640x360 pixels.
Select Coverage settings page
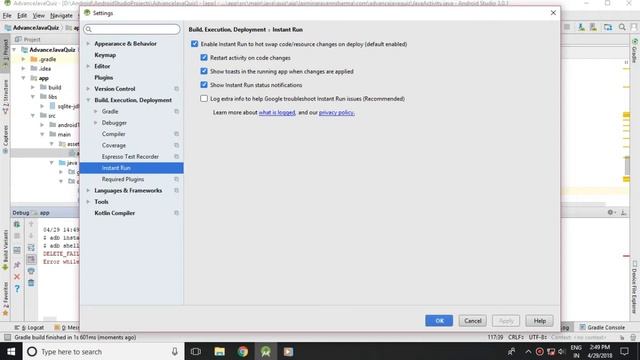tap(114, 145)
